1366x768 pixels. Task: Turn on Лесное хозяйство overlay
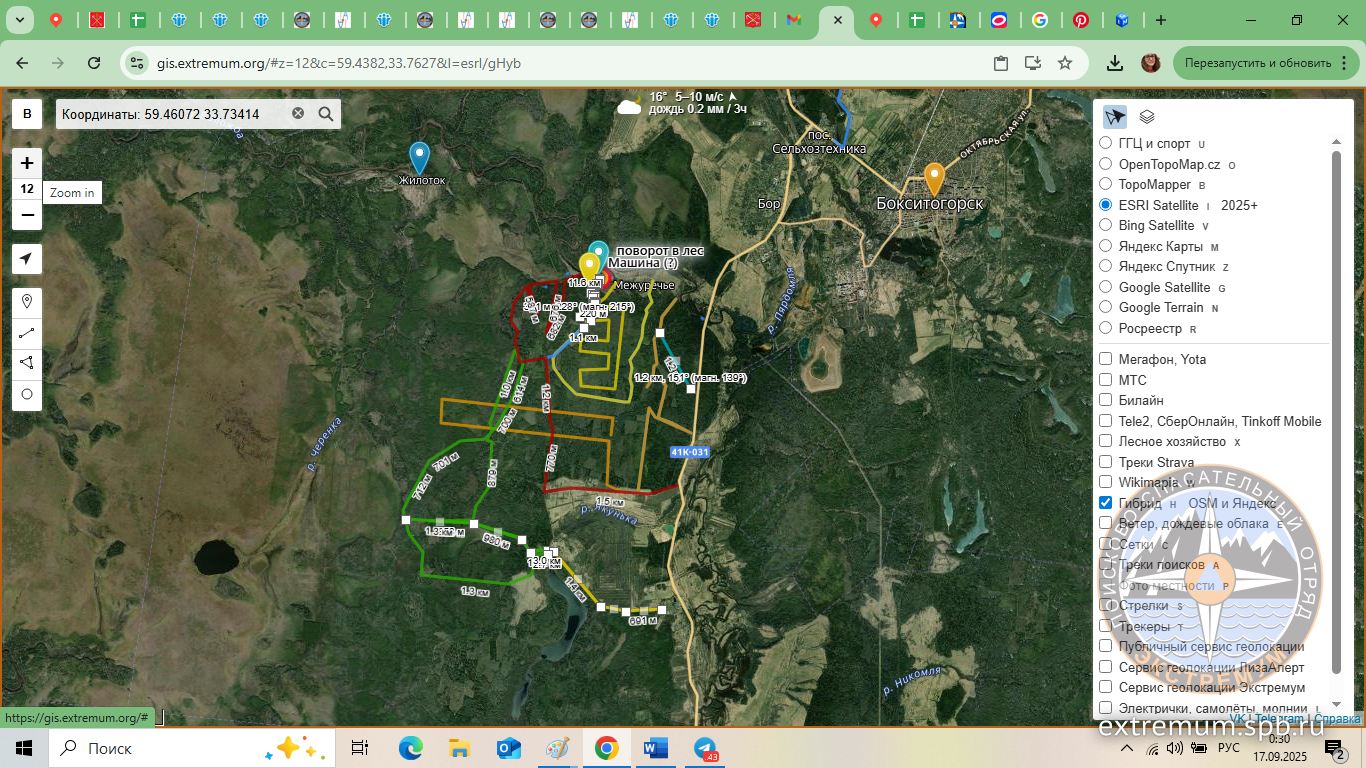click(1106, 441)
